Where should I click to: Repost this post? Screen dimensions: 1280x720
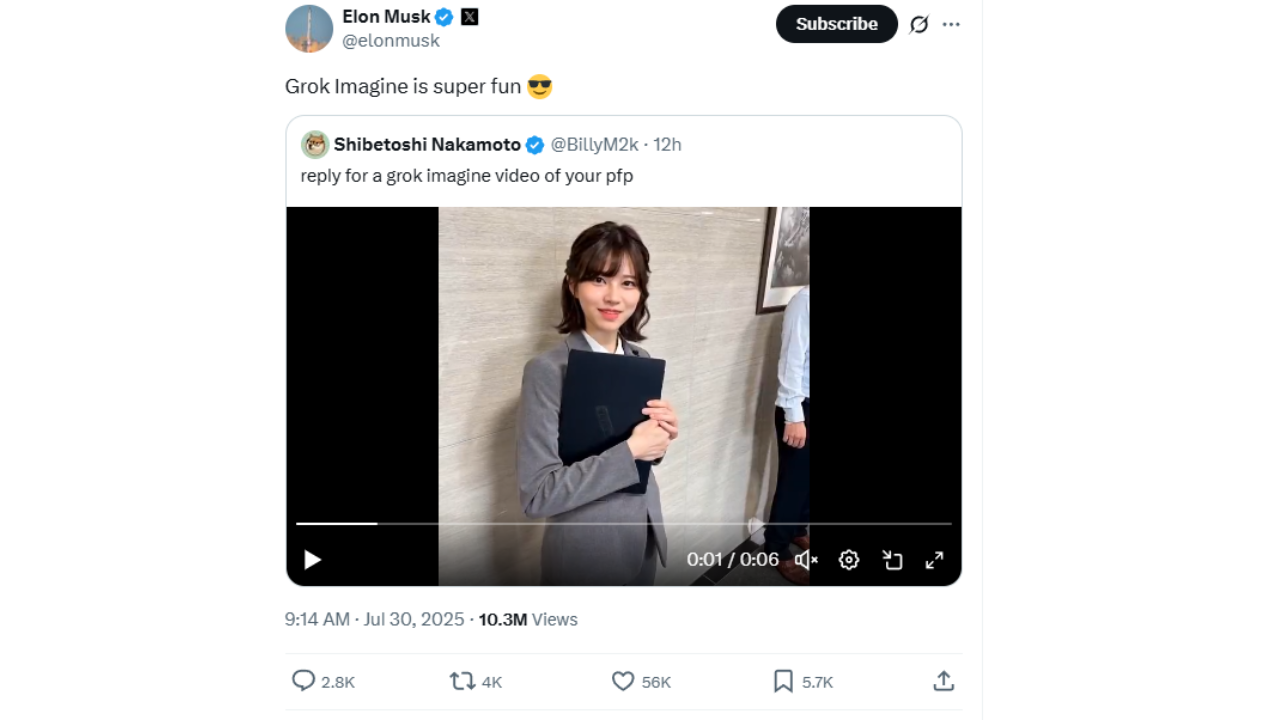click(462, 681)
